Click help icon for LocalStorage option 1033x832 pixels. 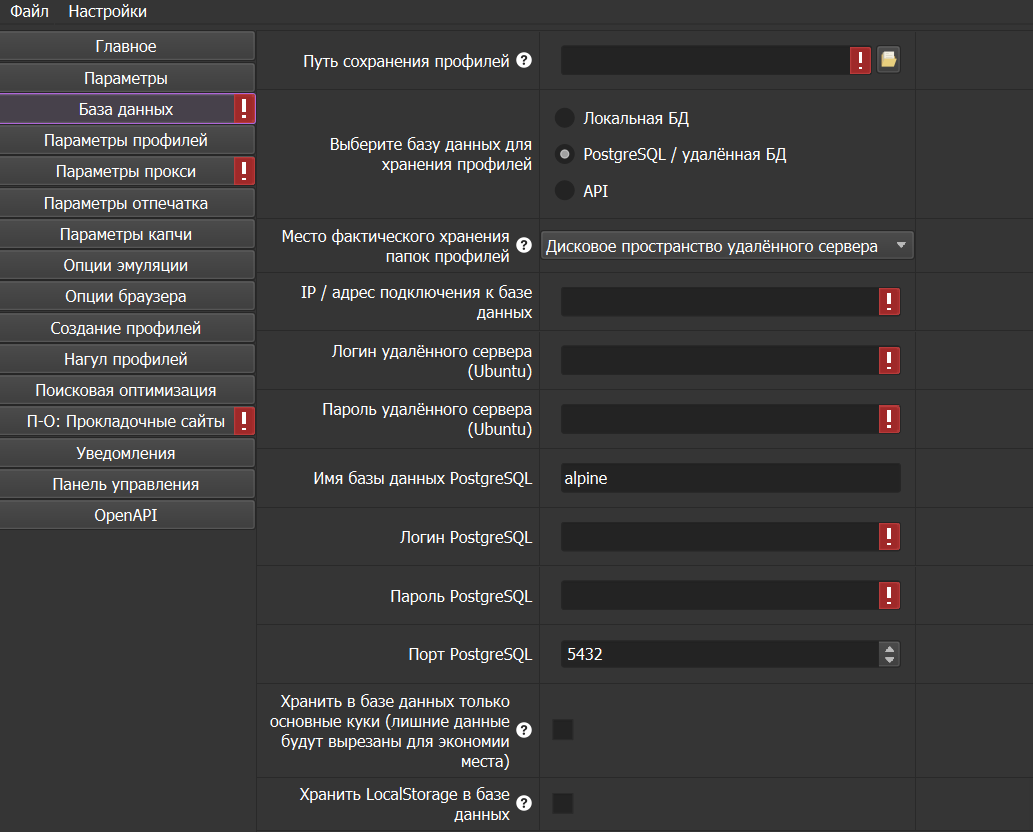coord(524,803)
